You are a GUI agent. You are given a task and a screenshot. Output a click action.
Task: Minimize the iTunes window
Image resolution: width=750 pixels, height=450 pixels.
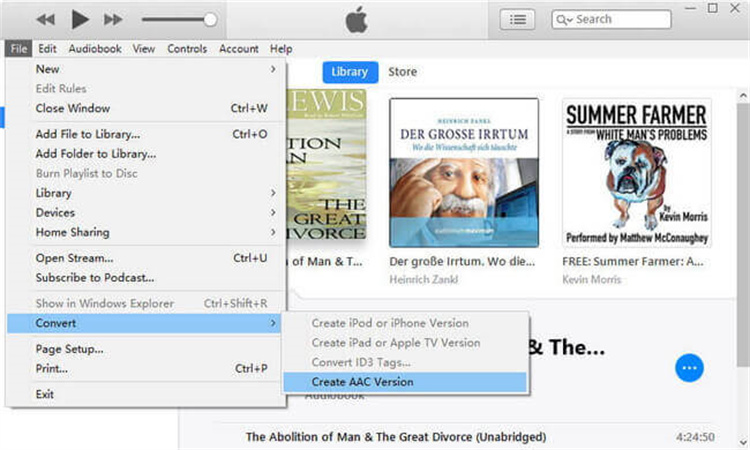[x=690, y=8]
